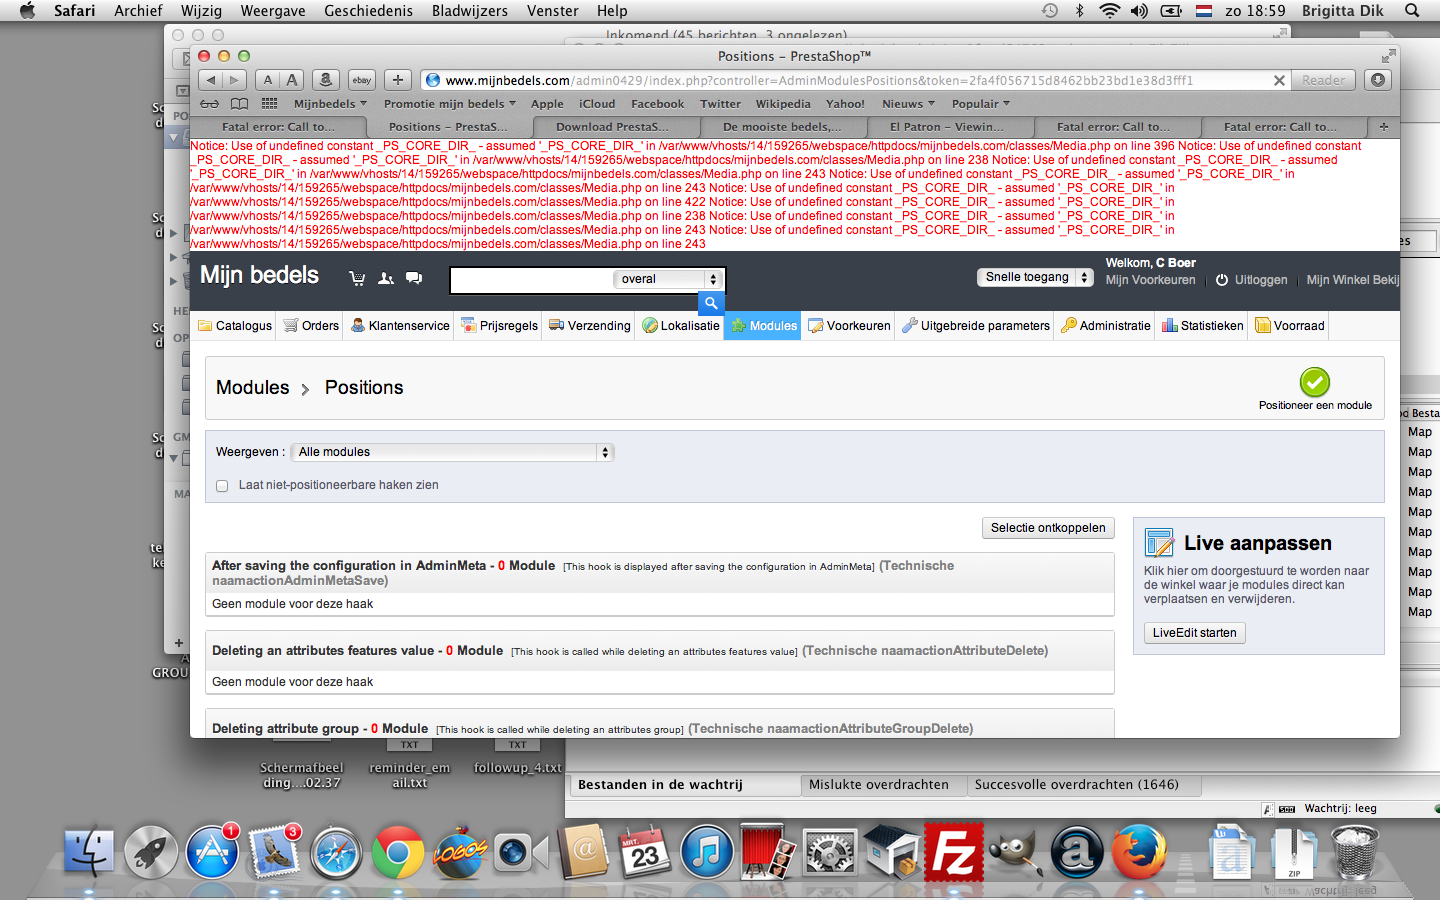Click the plus add-bookmark toolbar button

[x=398, y=80]
